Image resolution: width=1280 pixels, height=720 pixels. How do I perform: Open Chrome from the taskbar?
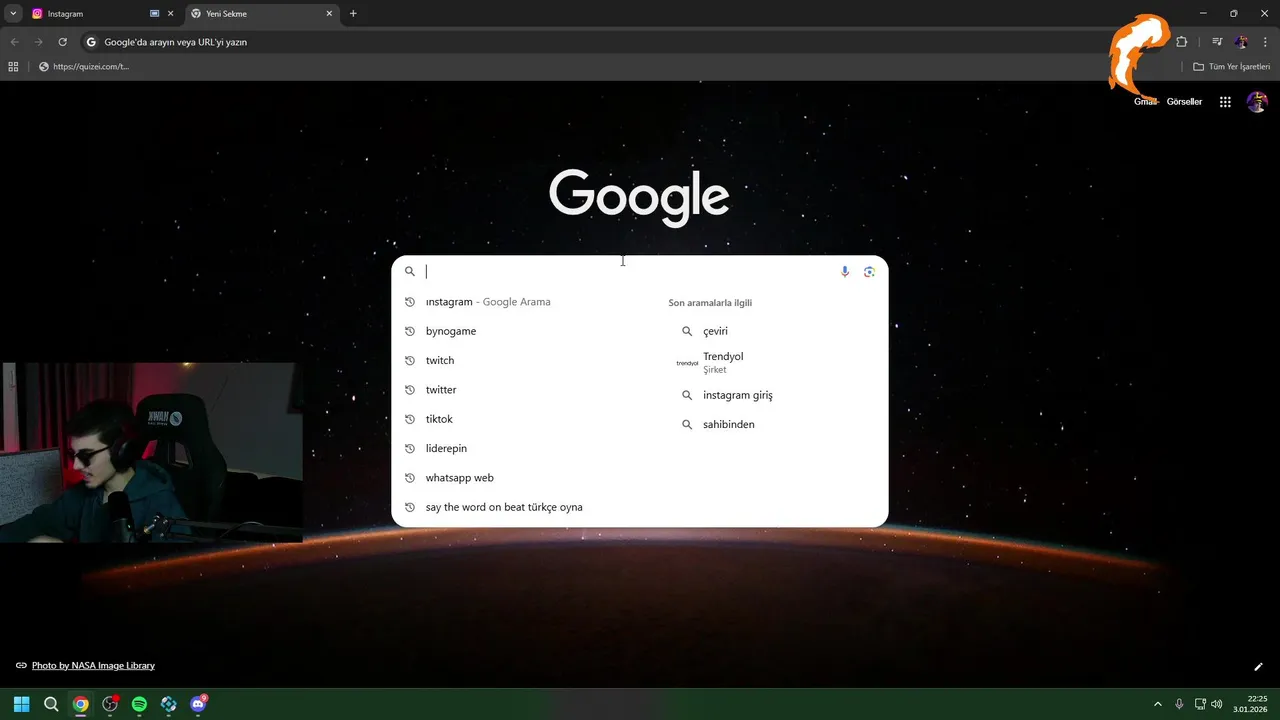point(80,704)
